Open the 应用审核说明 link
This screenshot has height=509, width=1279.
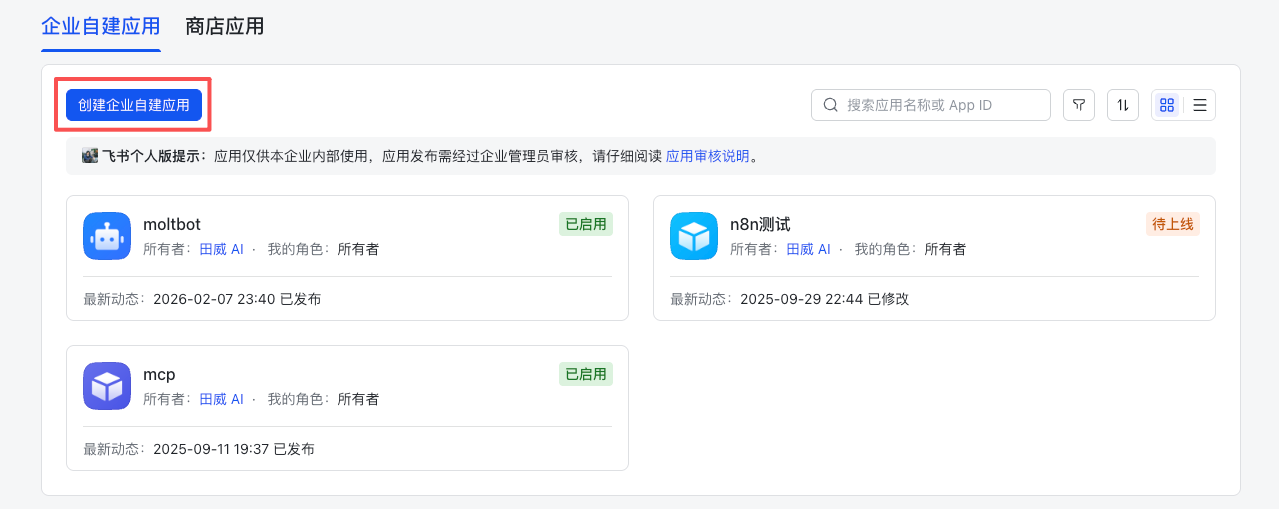[x=708, y=156]
